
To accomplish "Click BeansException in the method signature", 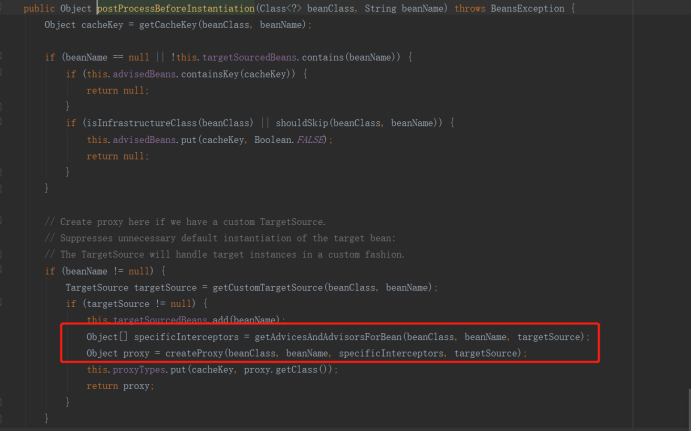I will click(x=528, y=8).
